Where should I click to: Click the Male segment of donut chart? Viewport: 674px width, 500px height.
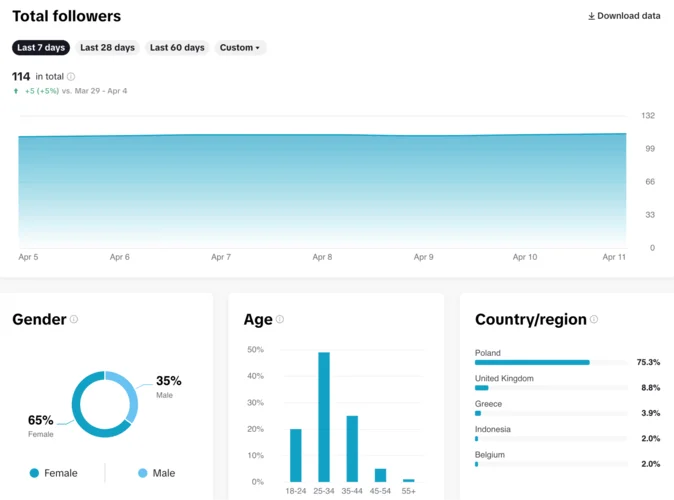click(x=128, y=395)
